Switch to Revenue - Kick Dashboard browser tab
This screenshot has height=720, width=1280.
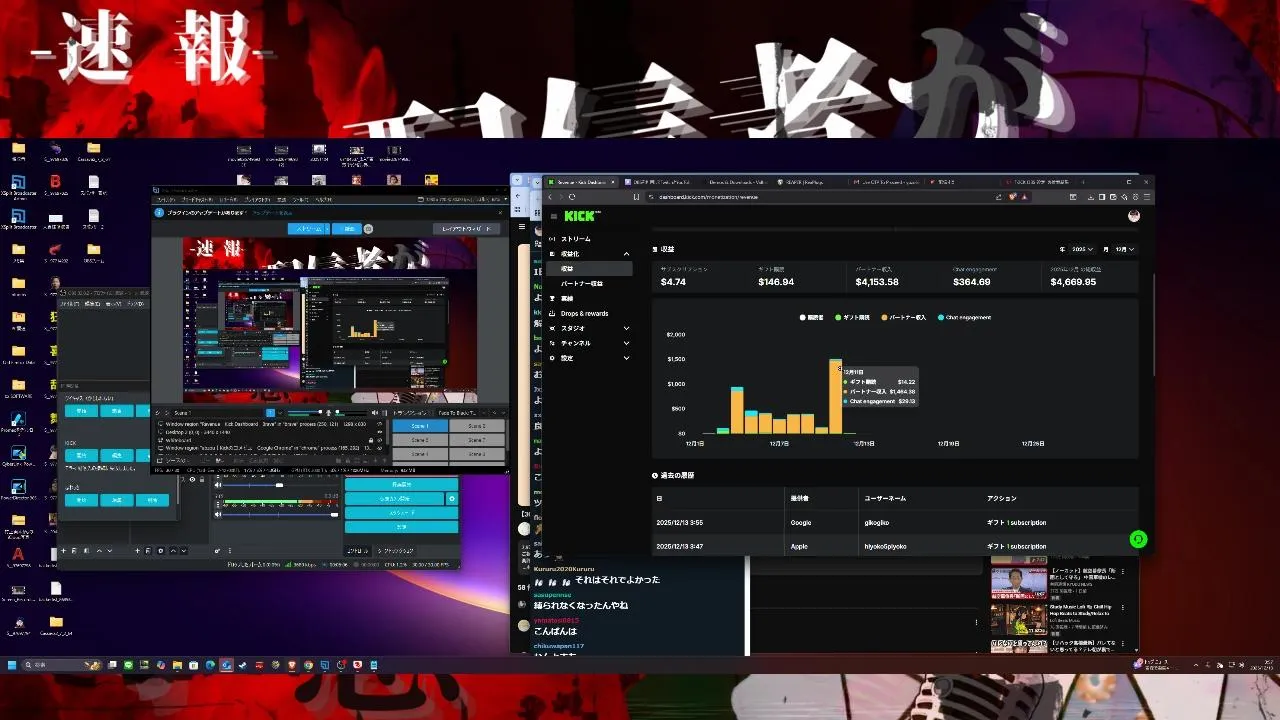pos(582,182)
